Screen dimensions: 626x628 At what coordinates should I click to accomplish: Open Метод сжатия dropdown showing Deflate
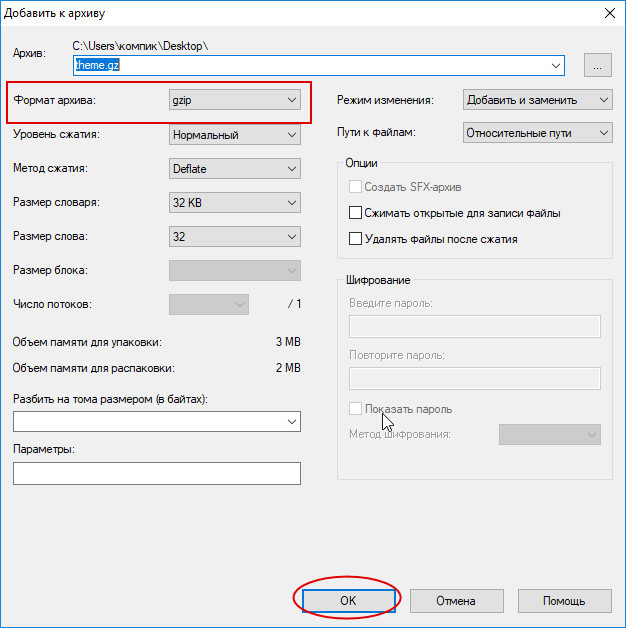(x=235, y=169)
